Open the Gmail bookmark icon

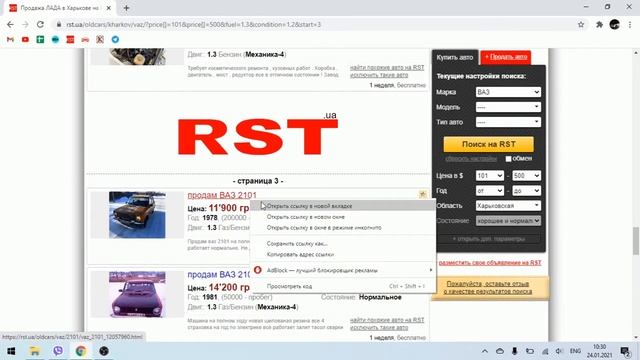tap(10, 40)
